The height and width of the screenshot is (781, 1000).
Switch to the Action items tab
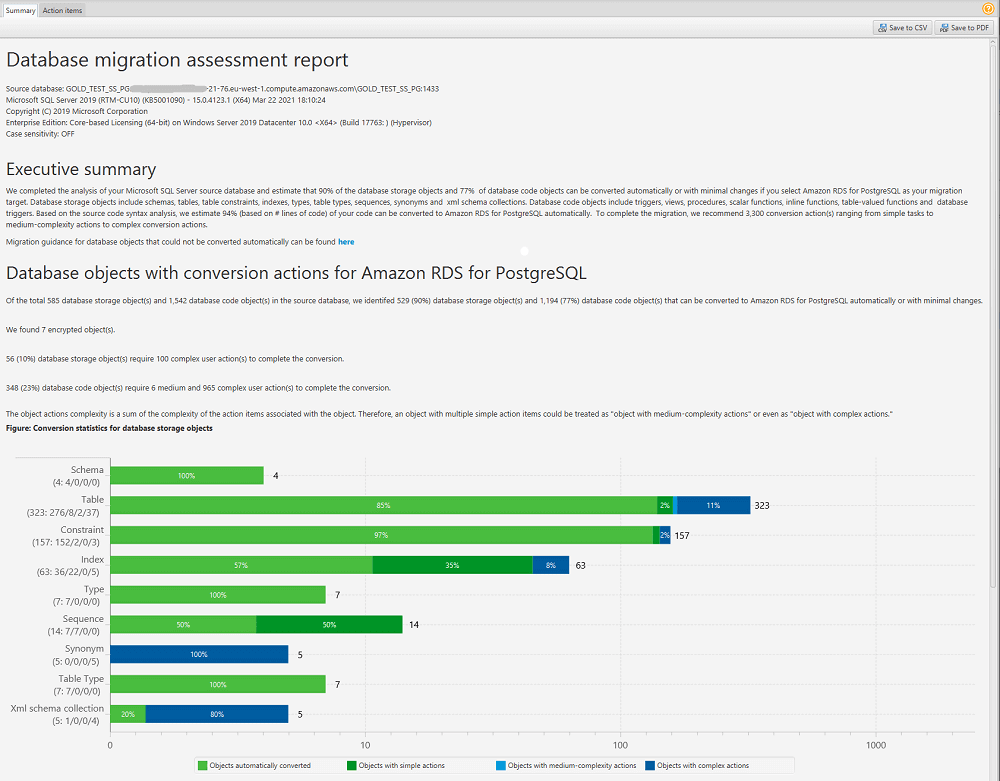point(62,10)
